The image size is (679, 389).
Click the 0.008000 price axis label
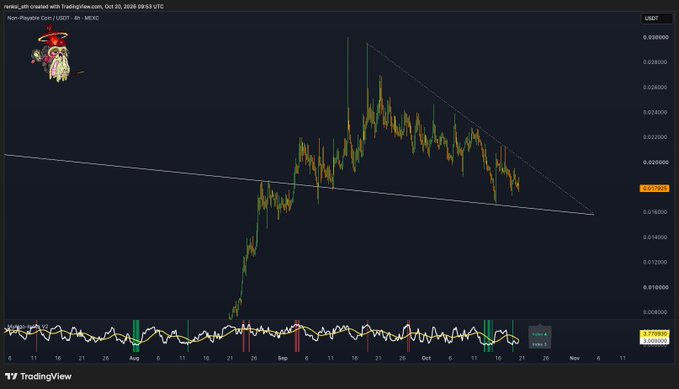[656, 312]
